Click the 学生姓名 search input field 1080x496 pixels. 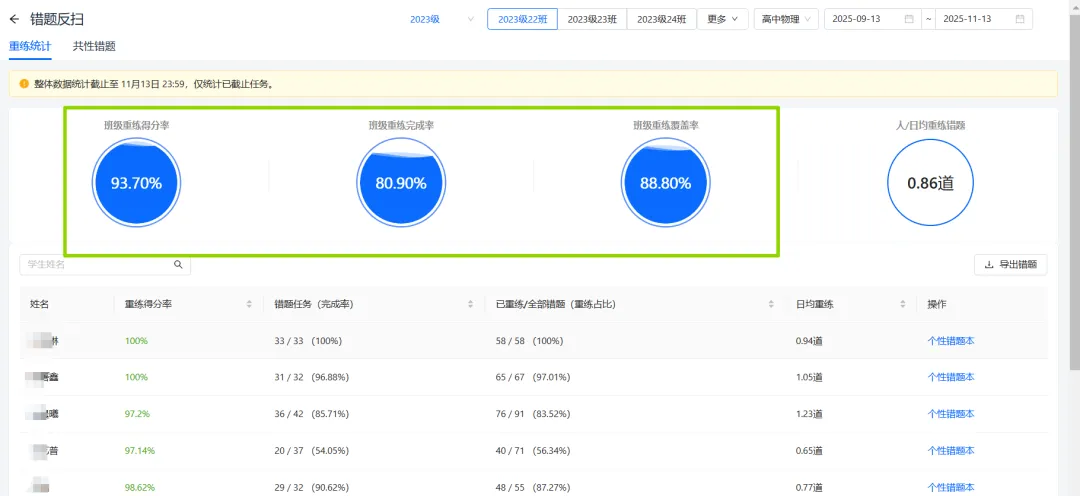(x=105, y=264)
